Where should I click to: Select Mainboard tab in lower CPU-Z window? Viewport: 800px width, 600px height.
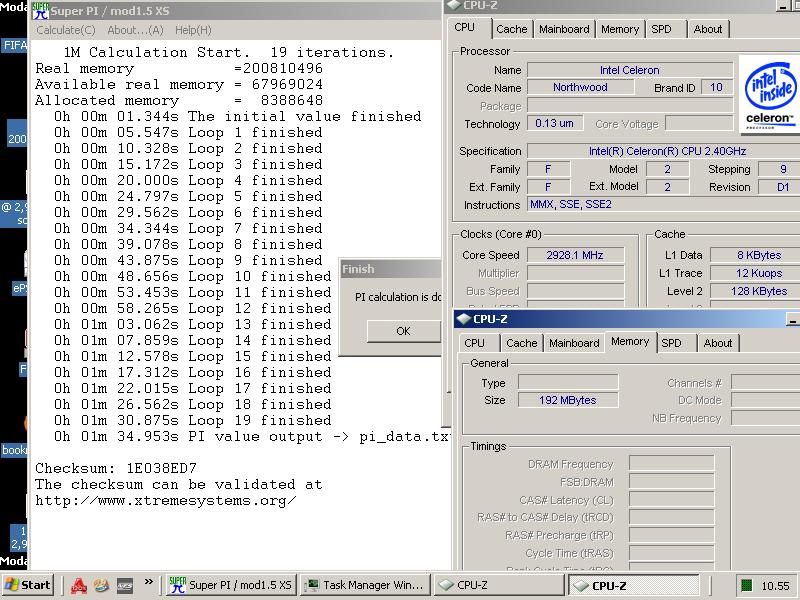(x=574, y=343)
